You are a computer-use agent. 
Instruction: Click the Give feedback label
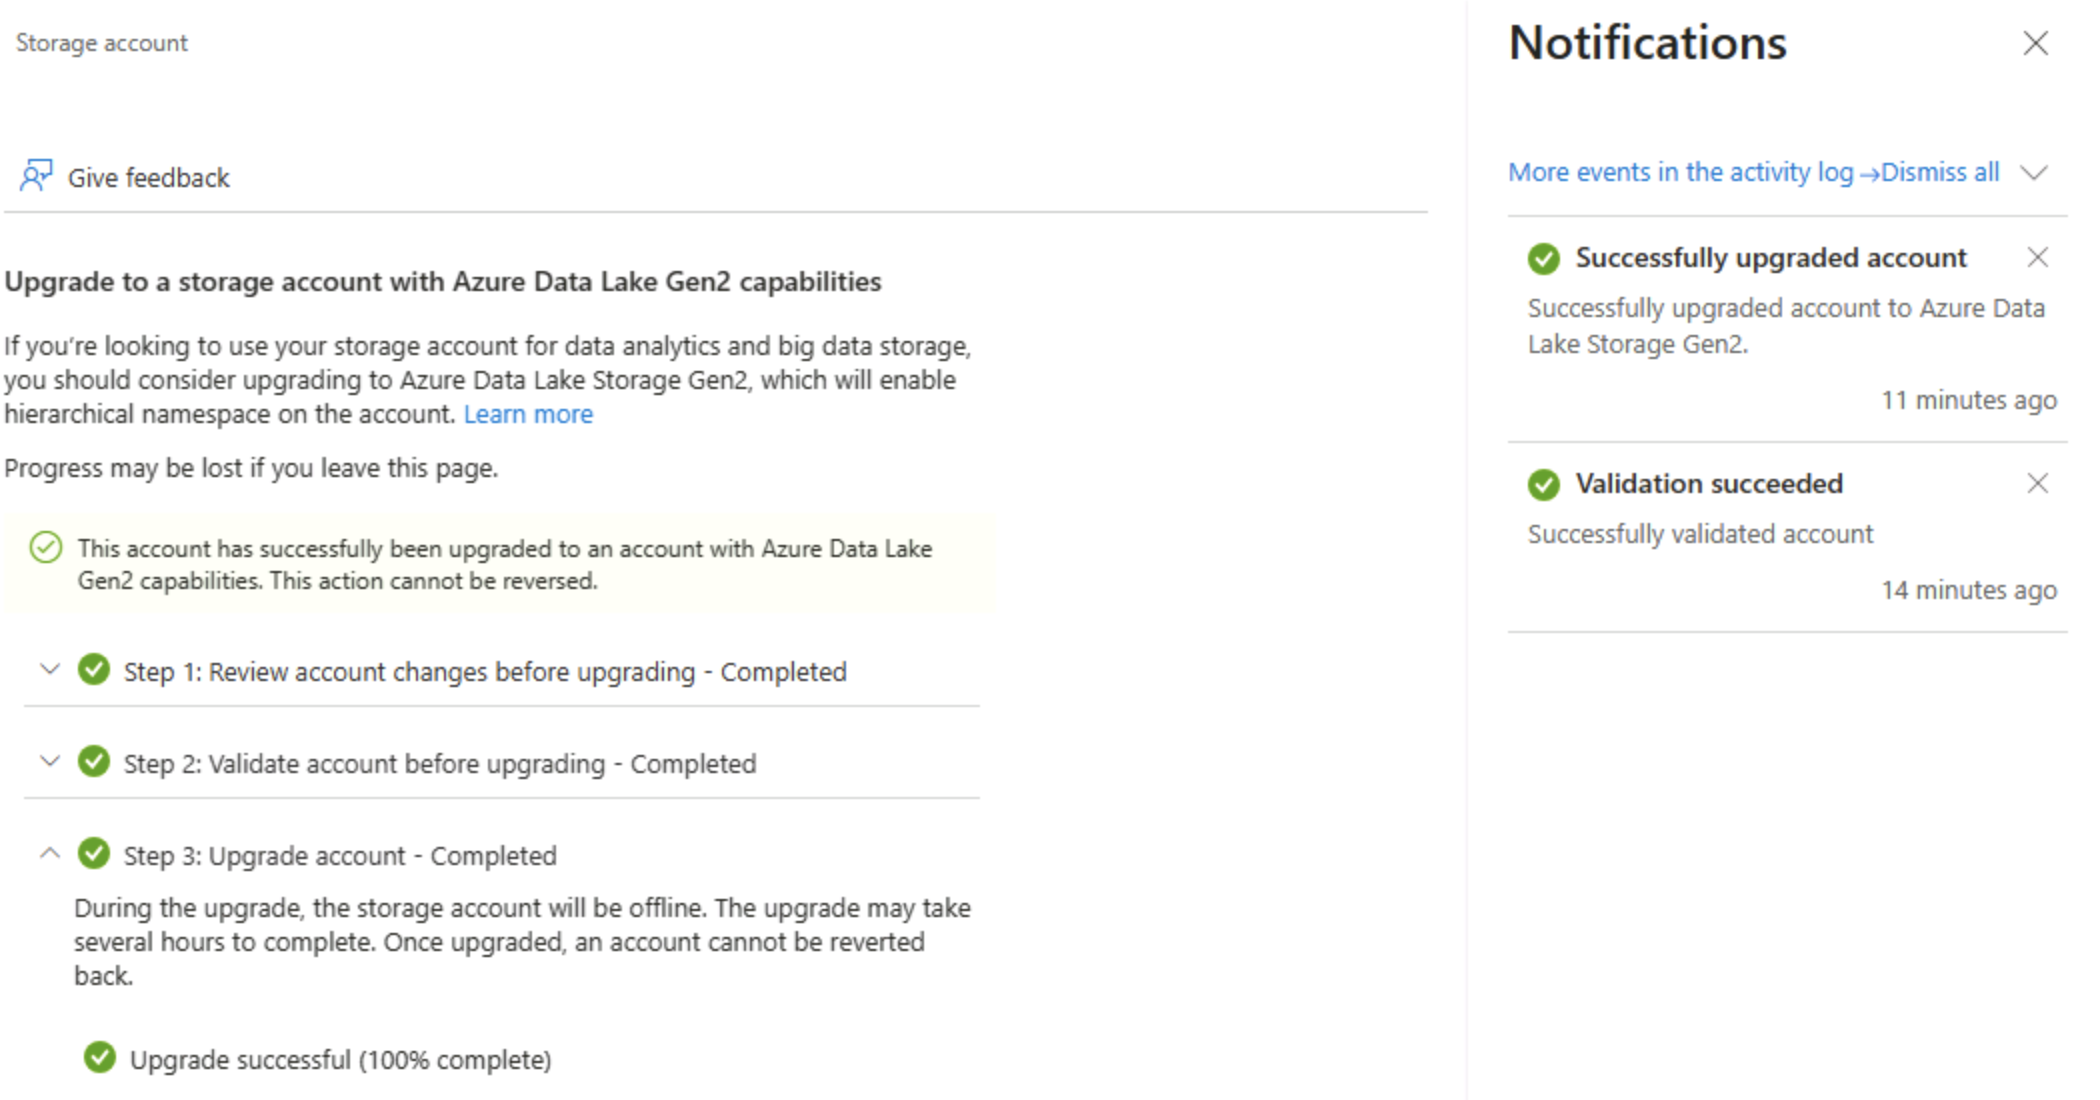[x=148, y=178]
